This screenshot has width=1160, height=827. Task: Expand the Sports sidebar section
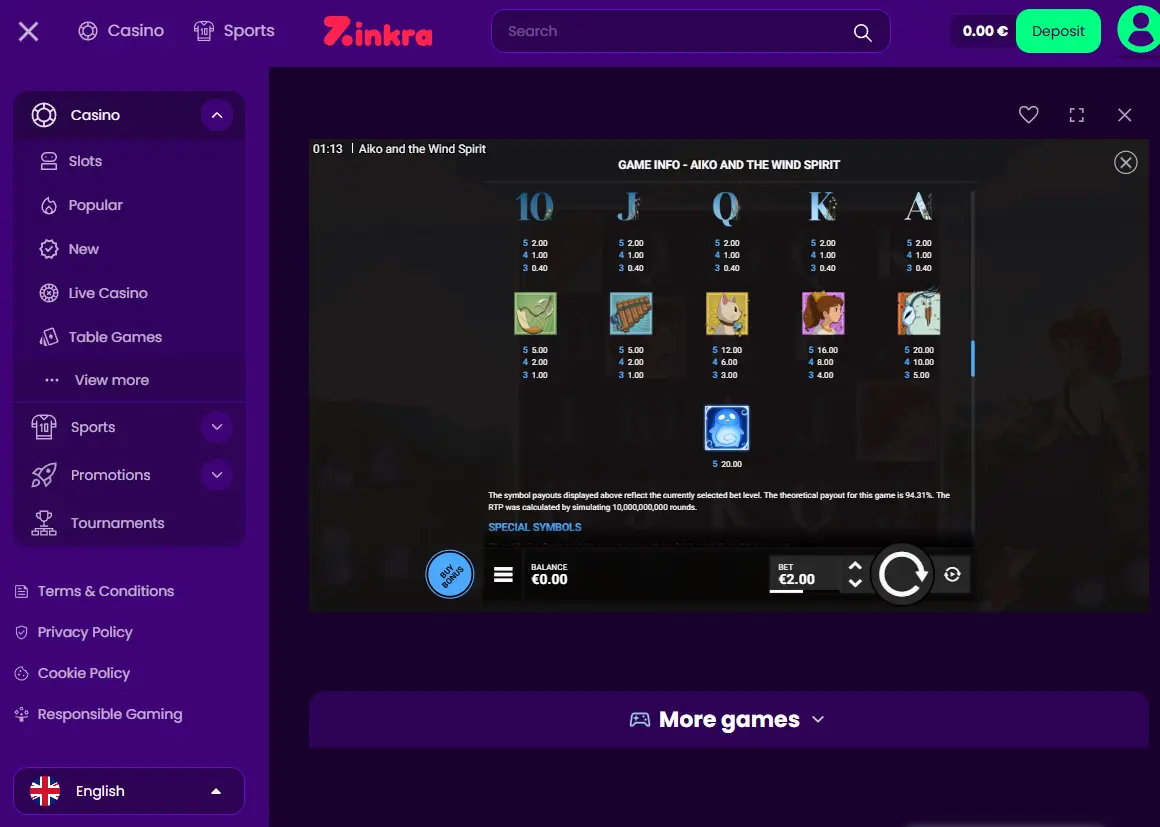pyautogui.click(x=217, y=427)
